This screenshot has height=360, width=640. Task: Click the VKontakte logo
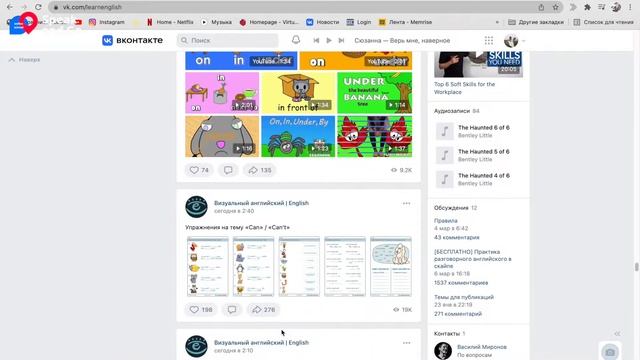133,40
